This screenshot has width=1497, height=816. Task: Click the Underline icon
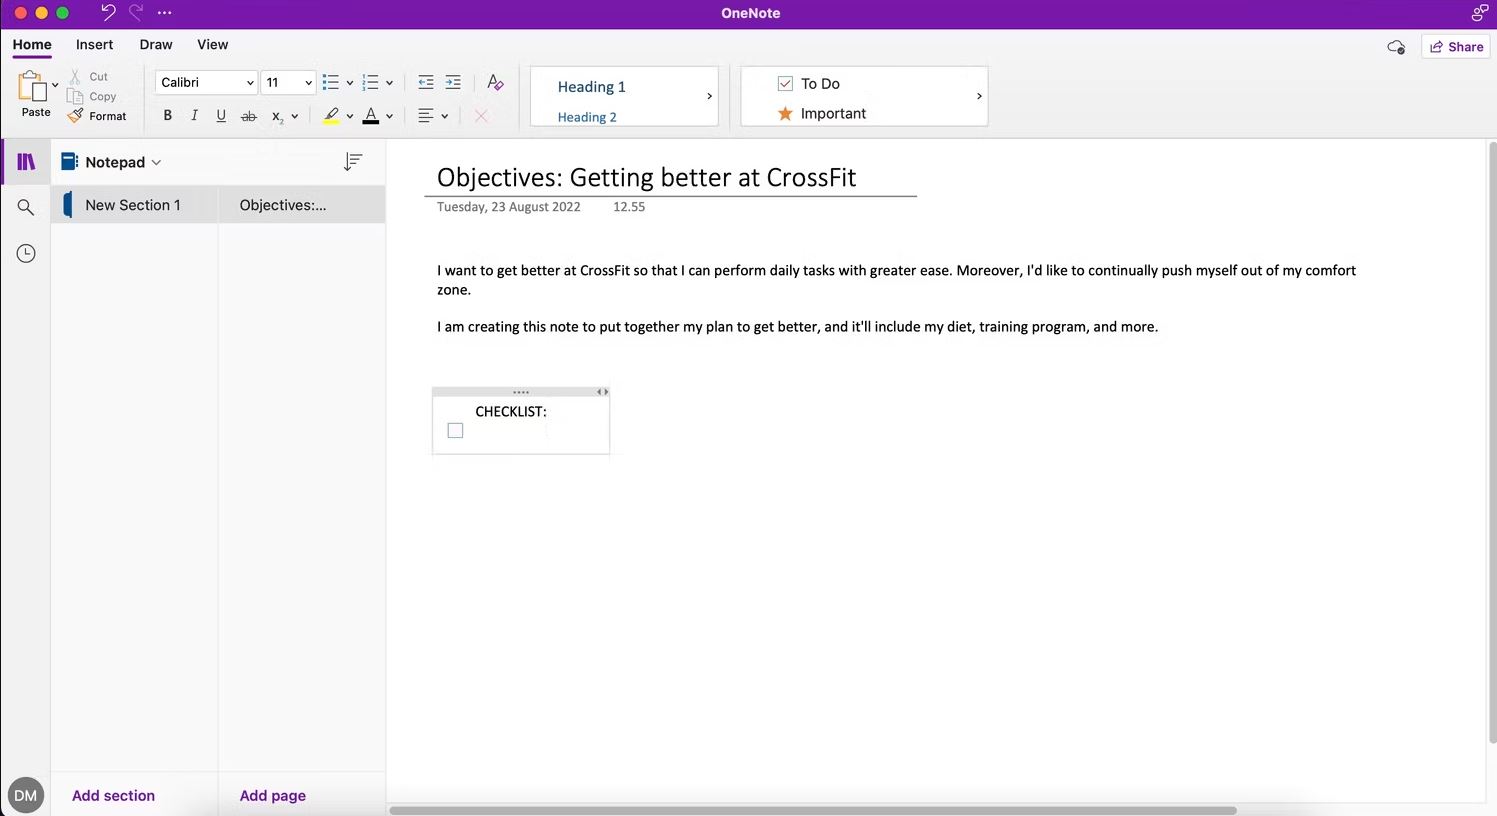(221, 116)
